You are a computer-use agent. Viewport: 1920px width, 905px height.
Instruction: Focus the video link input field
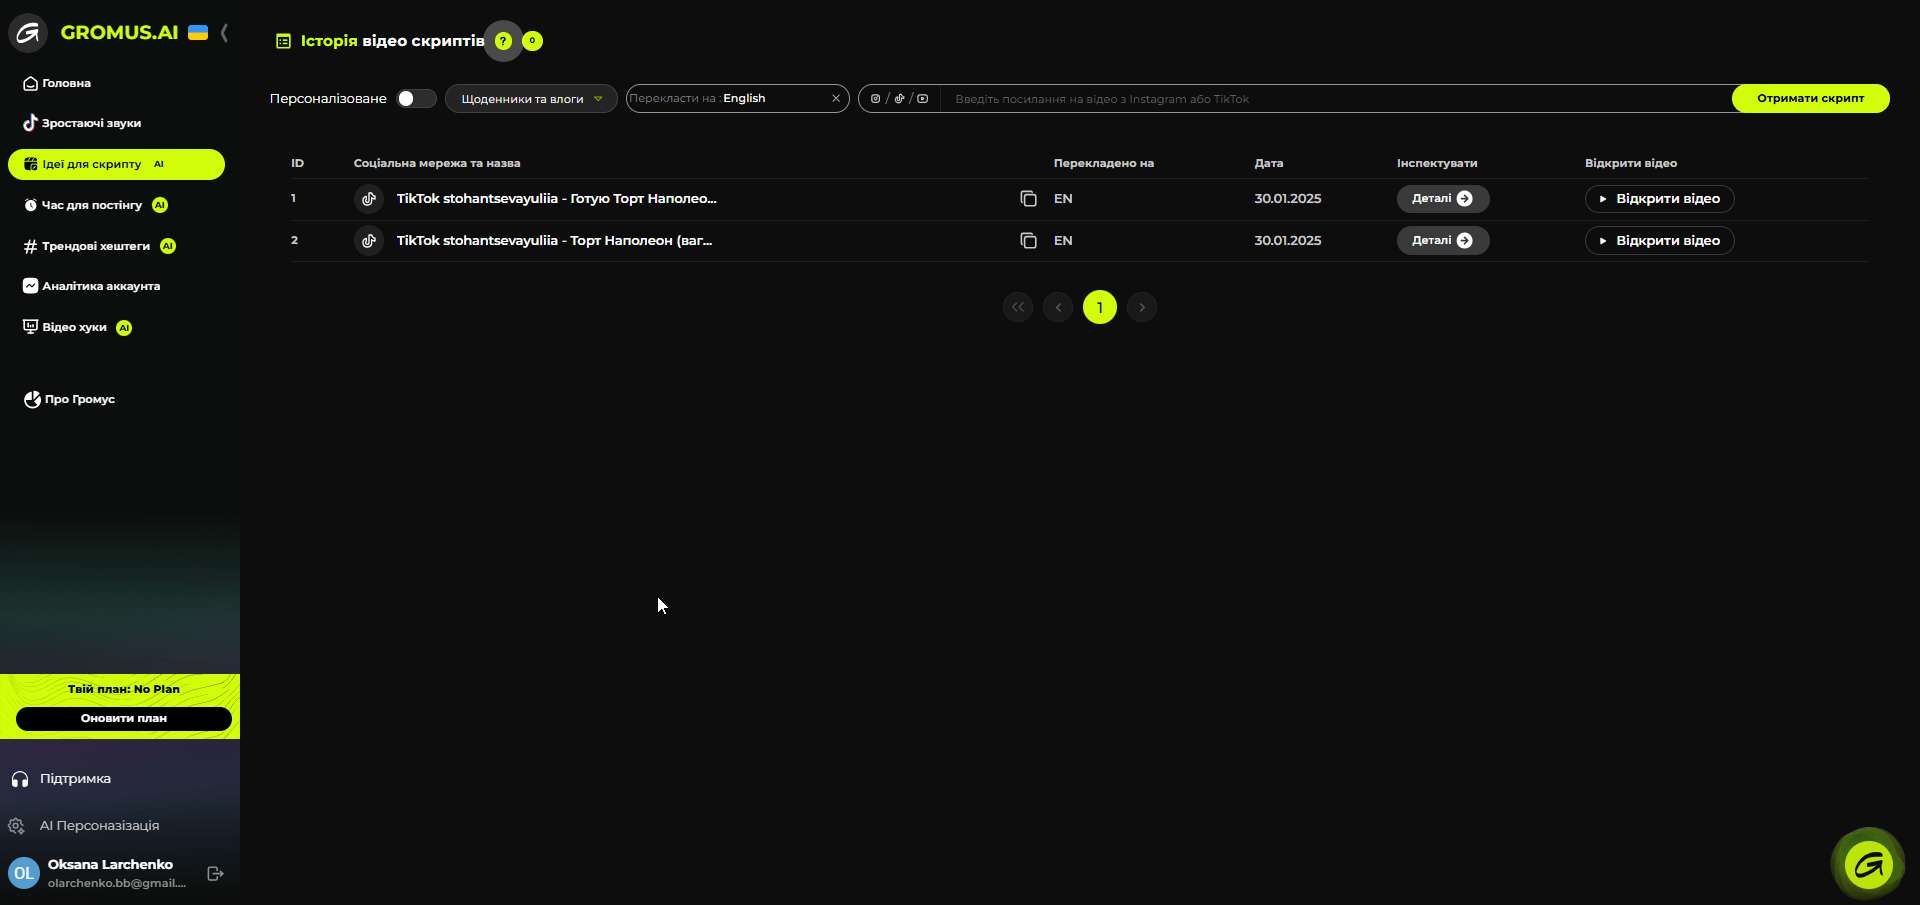coord(1336,98)
